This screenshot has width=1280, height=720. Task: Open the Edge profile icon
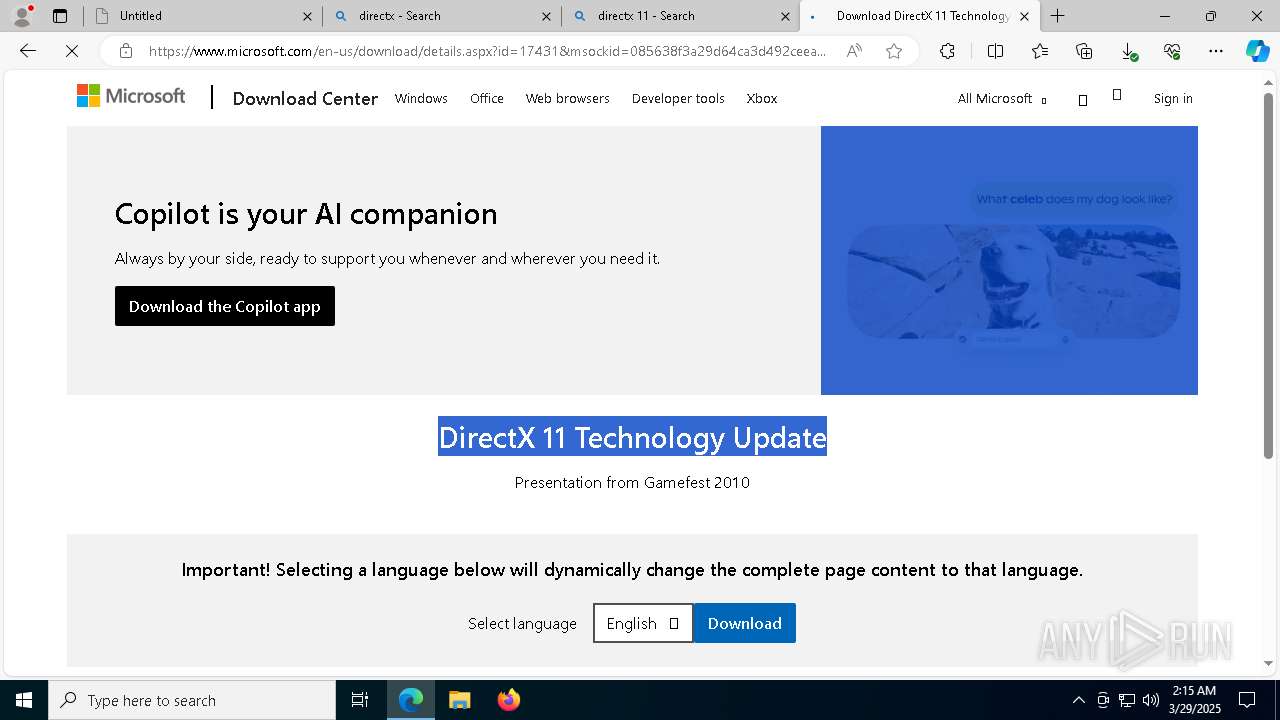pyautogui.click(x=22, y=16)
